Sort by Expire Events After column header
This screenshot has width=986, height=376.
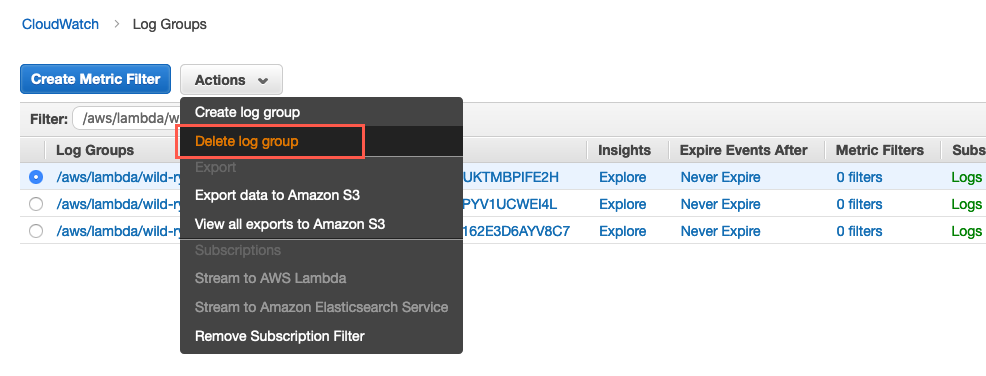(744, 150)
